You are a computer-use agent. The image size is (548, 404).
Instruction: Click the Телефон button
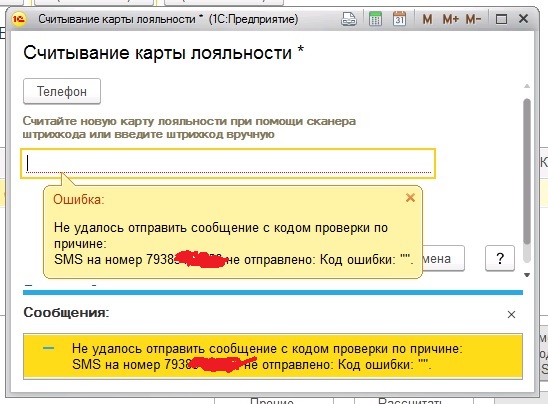point(62,91)
